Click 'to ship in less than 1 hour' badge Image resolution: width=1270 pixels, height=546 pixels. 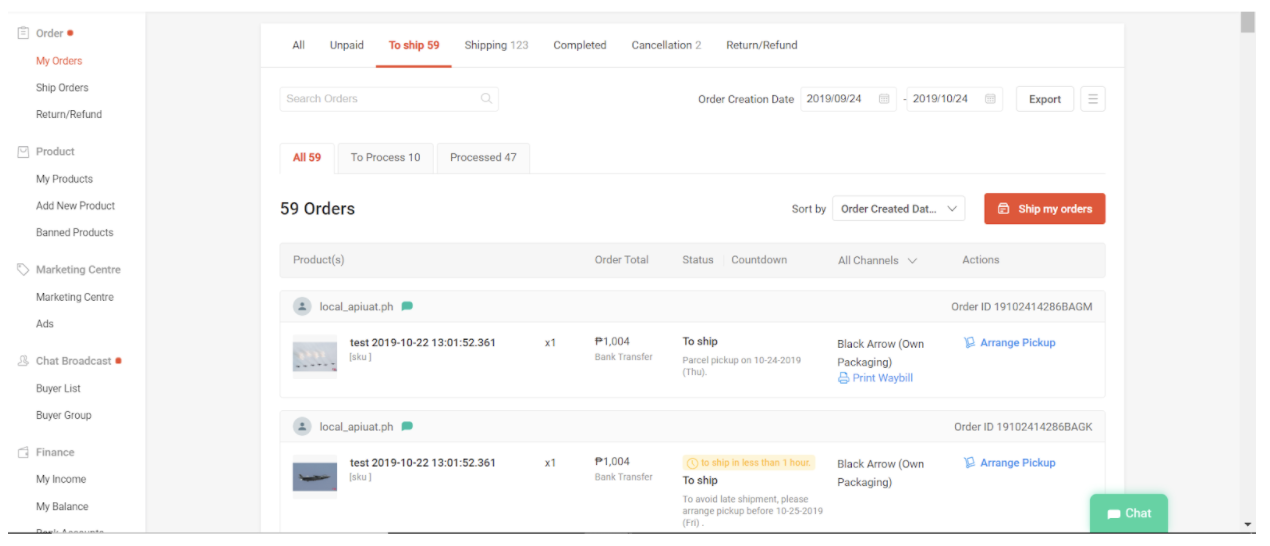tap(749, 463)
